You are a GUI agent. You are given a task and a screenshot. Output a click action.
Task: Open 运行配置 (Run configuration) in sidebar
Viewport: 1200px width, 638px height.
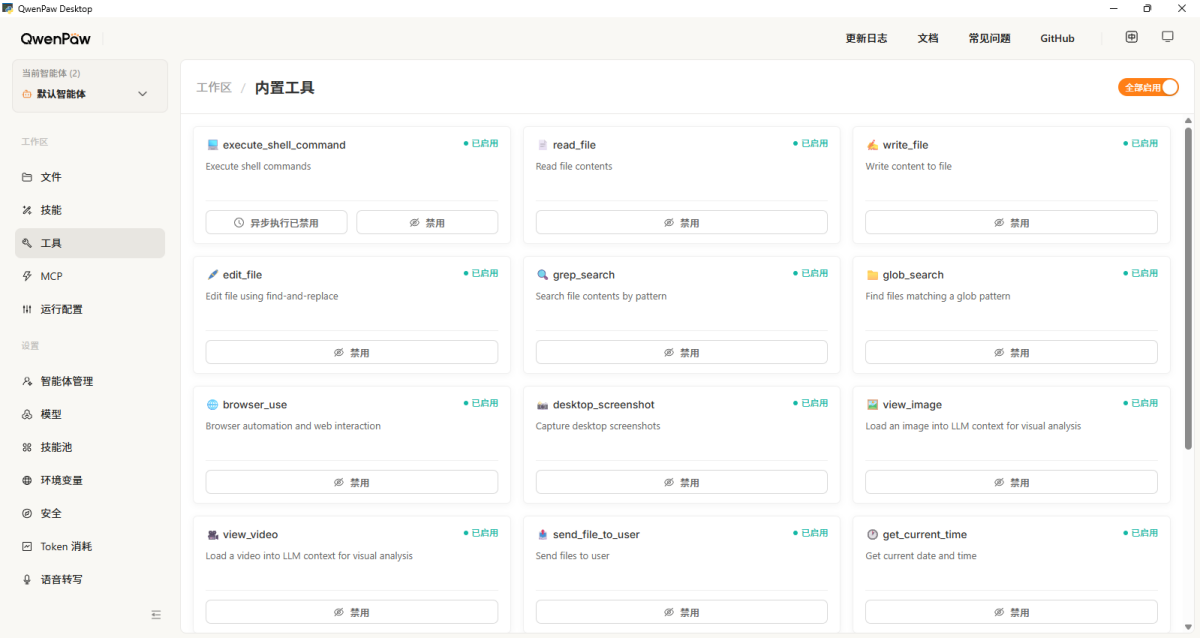61,309
